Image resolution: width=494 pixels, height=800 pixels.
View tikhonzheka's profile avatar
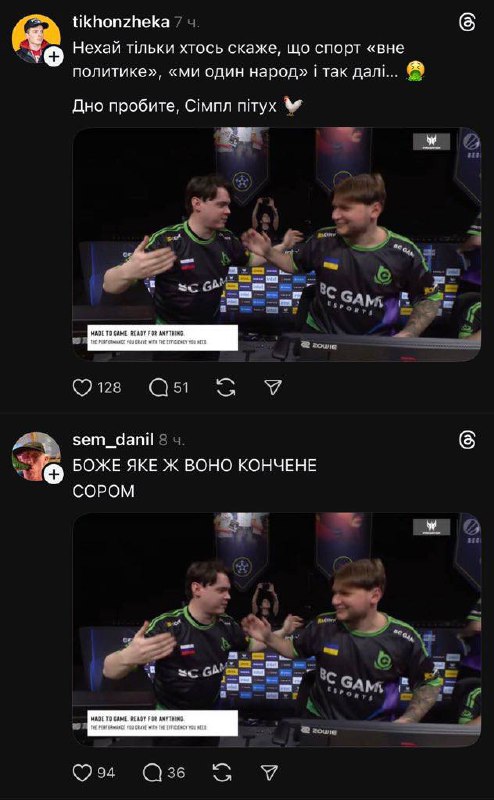36,39
